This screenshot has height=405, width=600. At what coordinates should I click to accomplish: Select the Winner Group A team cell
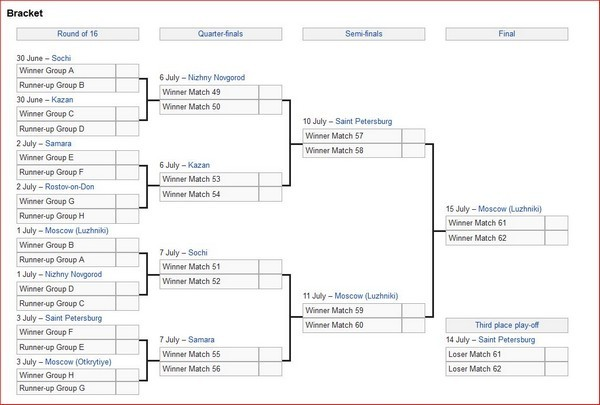(66, 71)
